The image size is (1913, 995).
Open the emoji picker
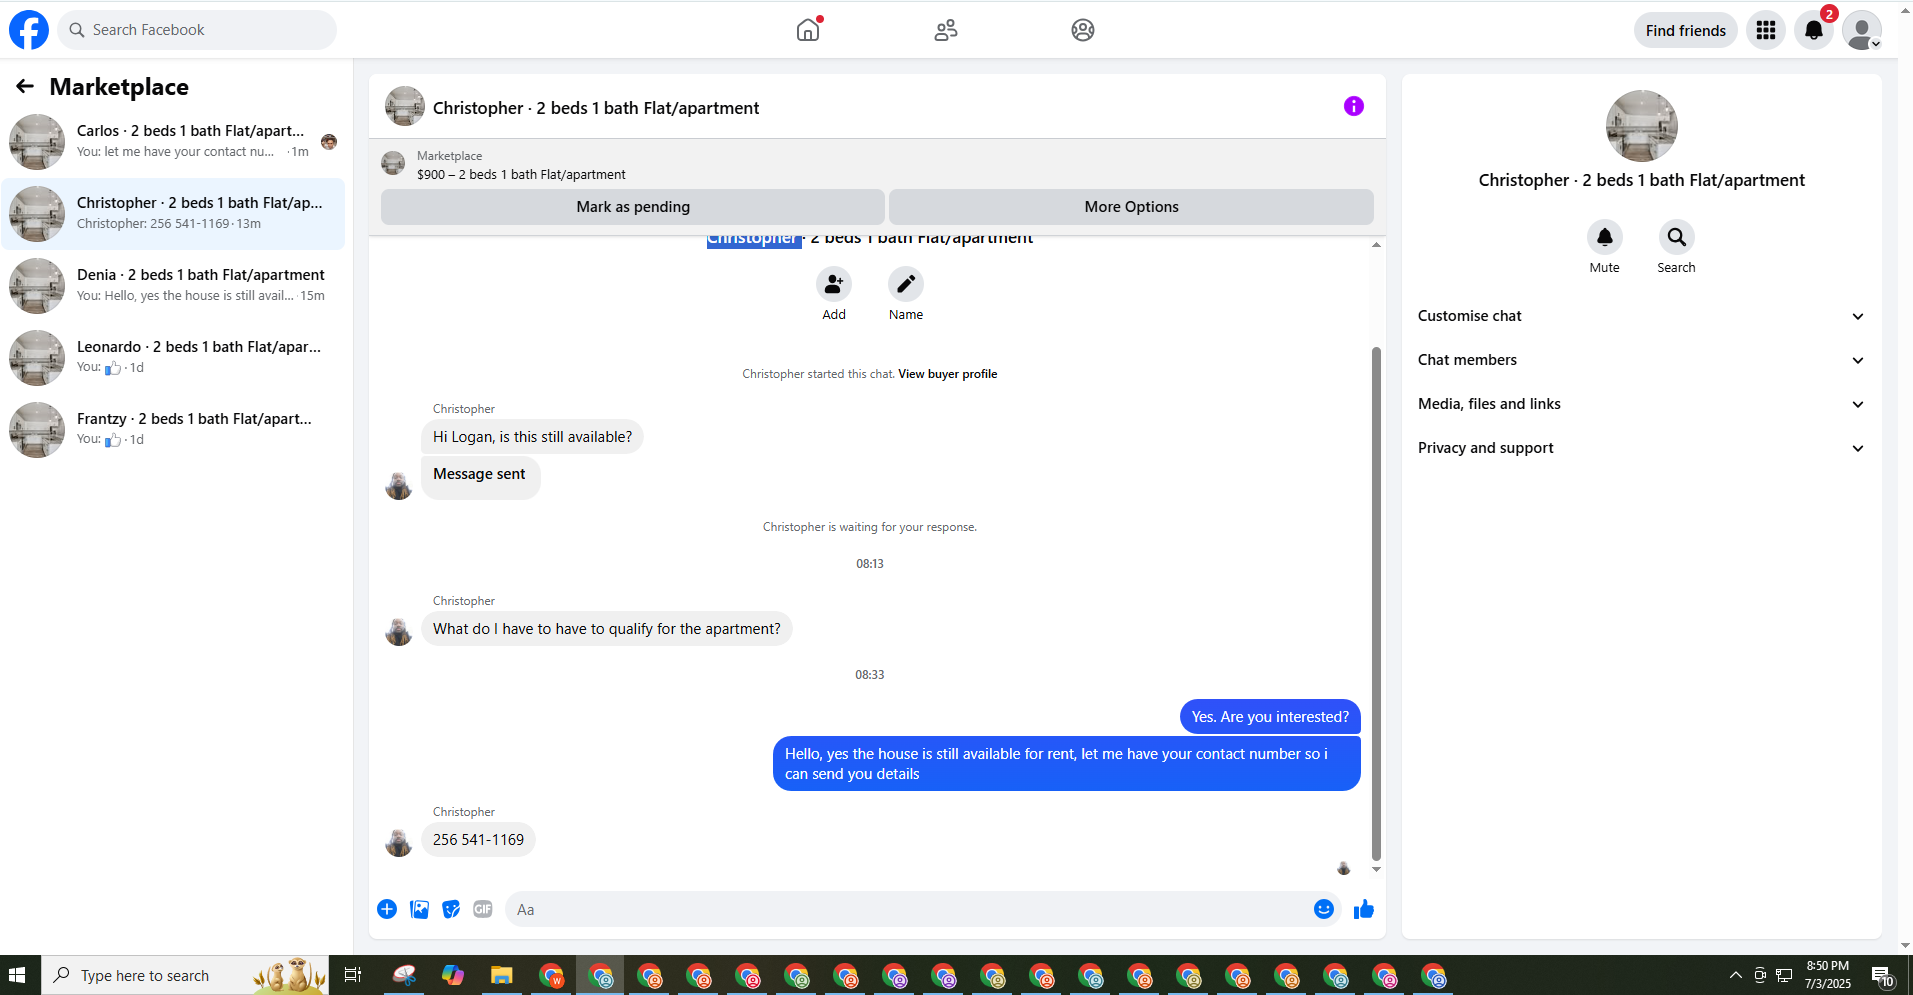[x=1324, y=909]
